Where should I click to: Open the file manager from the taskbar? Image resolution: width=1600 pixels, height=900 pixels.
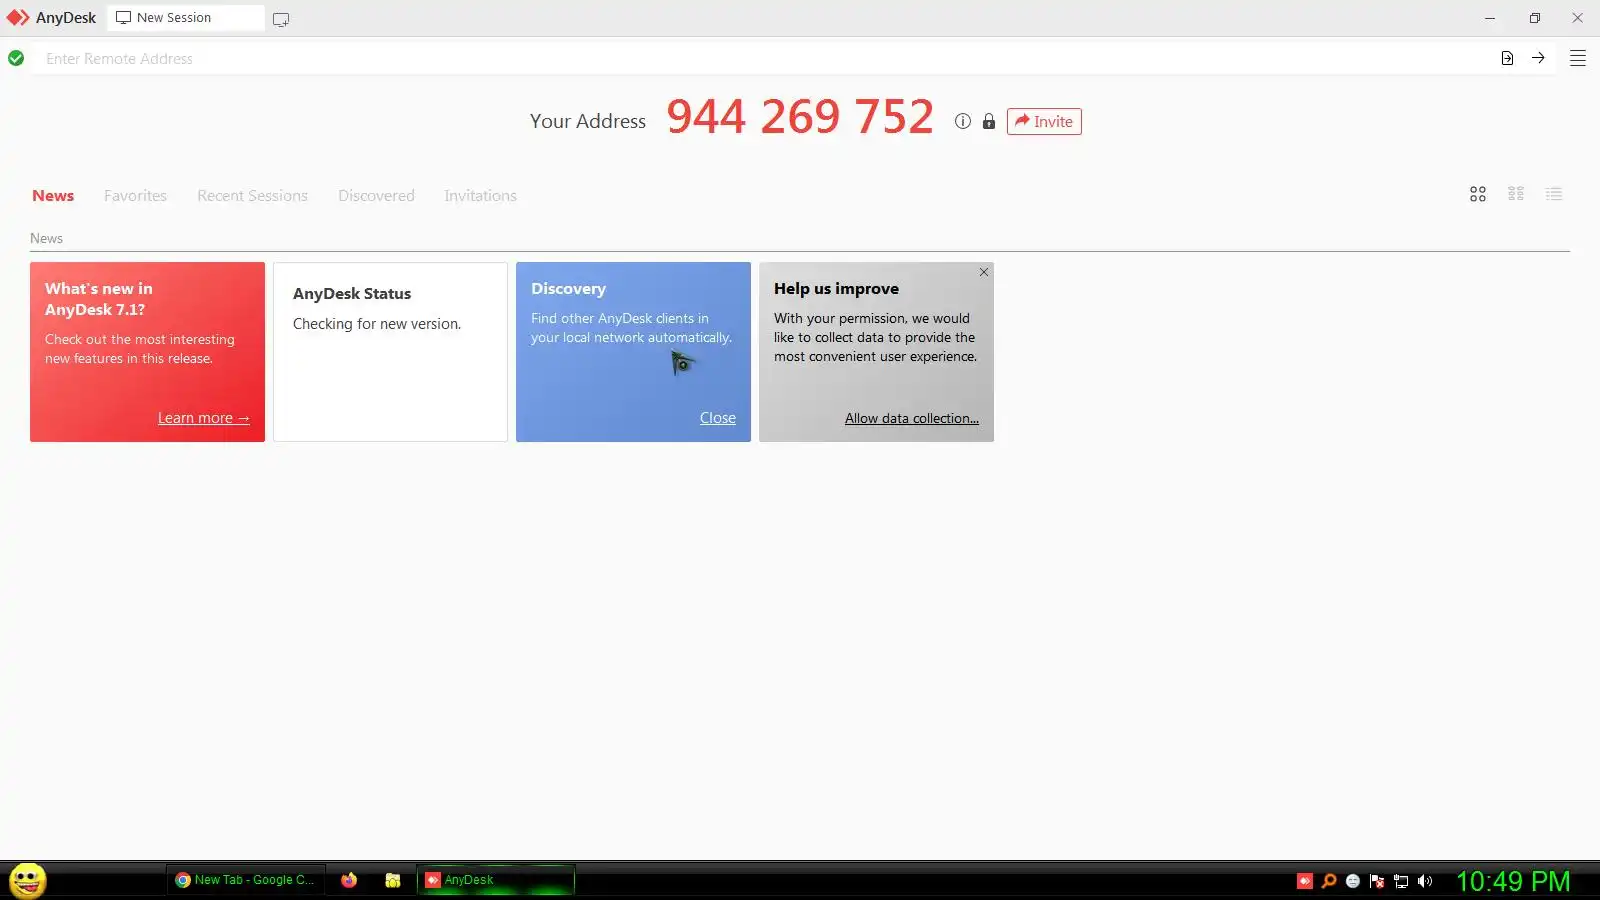pyautogui.click(x=393, y=880)
